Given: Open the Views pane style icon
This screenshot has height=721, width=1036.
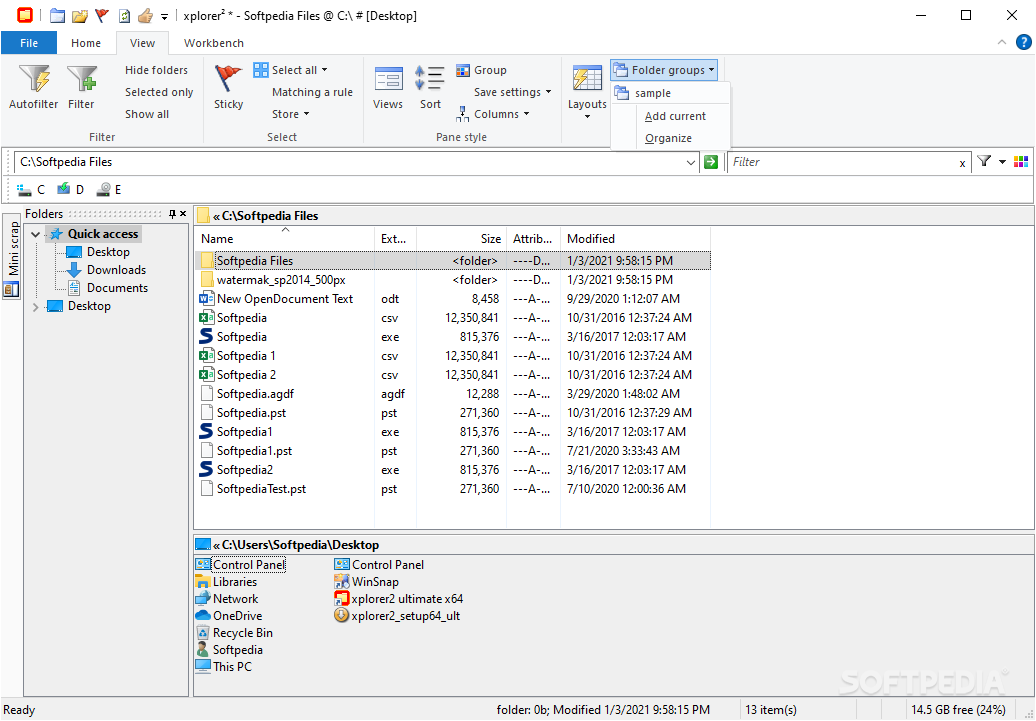Looking at the screenshot, I should click(388, 79).
